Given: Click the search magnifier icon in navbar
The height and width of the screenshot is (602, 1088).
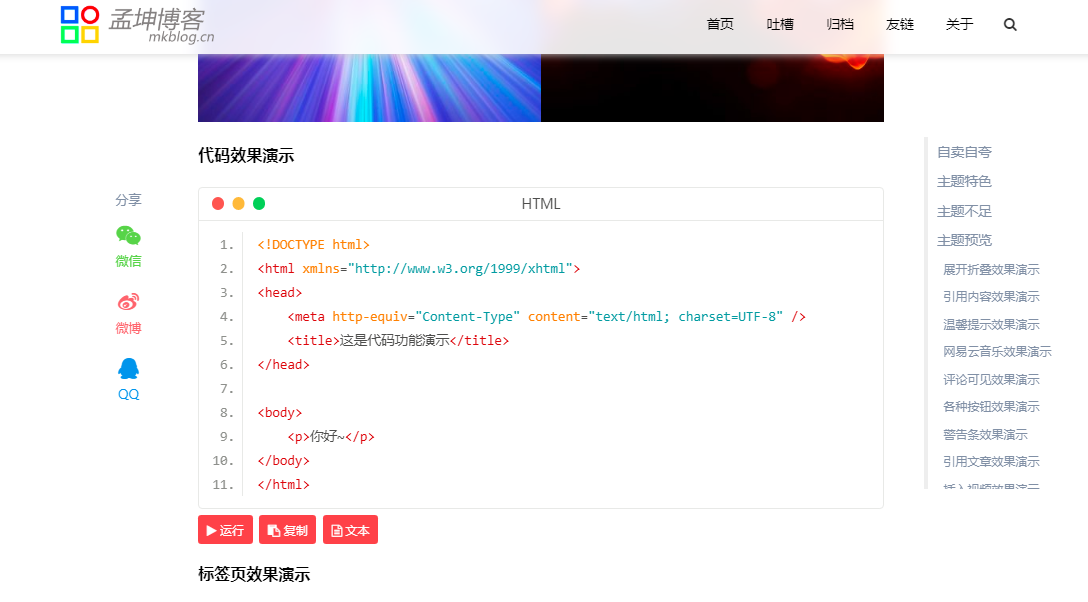Looking at the screenshot, I should coord(1010,25).
